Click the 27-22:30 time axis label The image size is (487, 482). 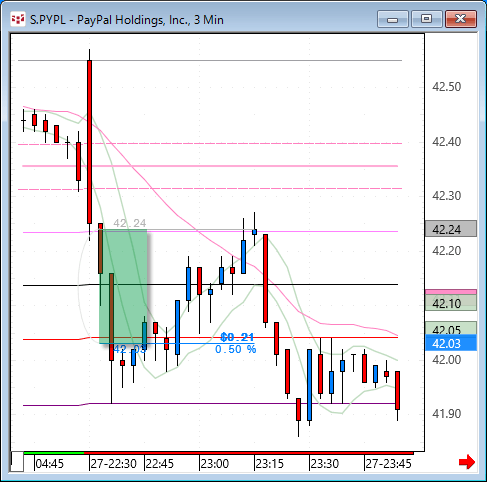point(113,464)
